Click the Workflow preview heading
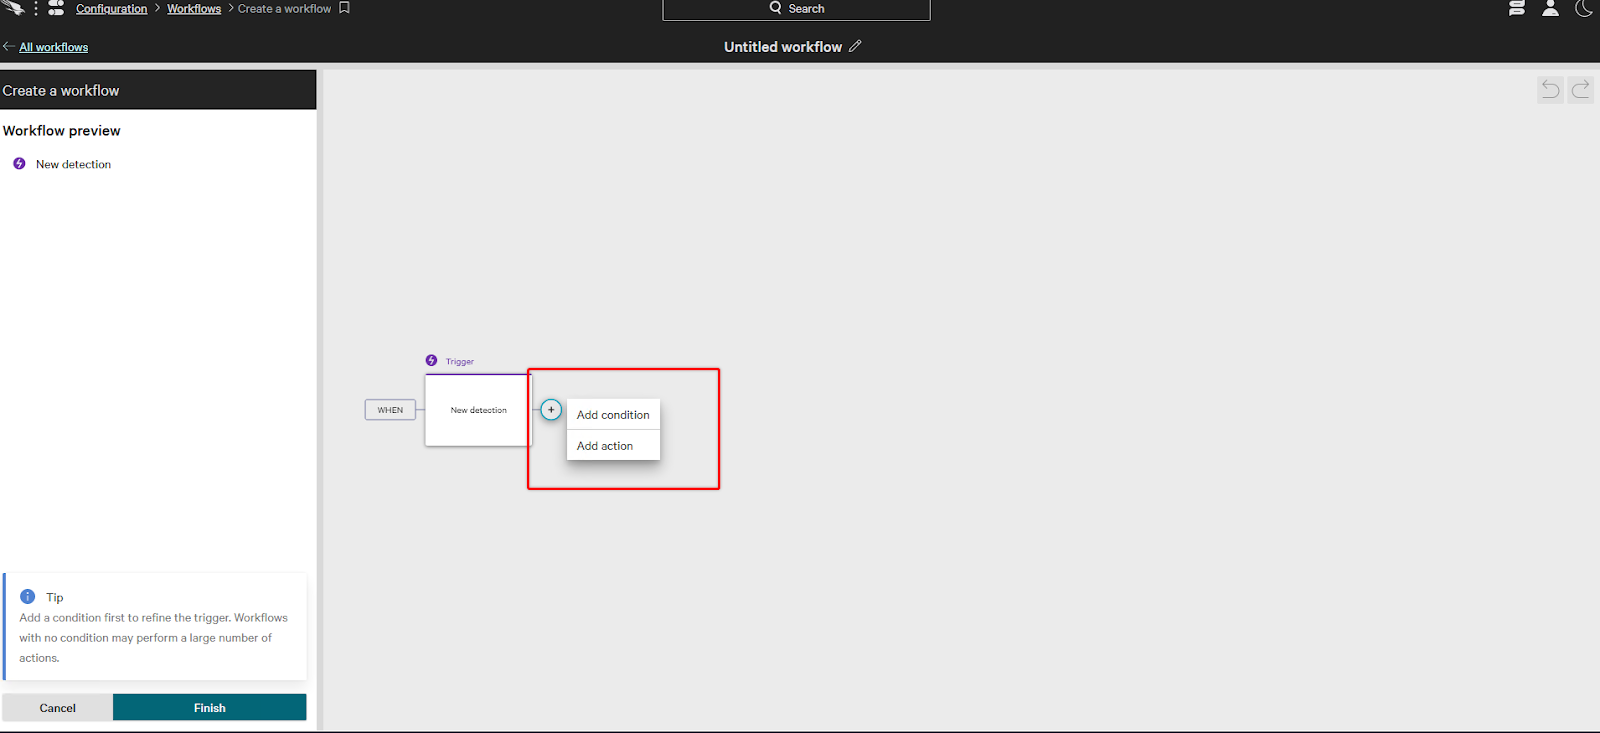Image resolution: width=1600 pixels, height=733 pixels. tap(61, 131)
